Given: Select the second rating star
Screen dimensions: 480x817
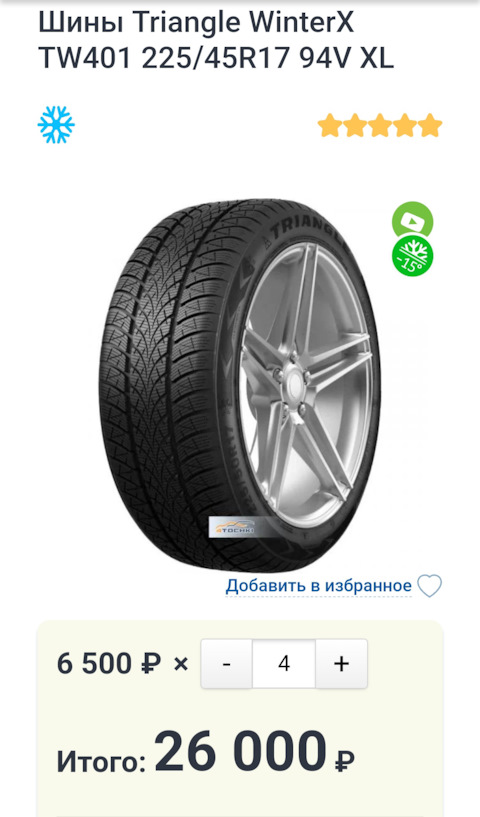Looking at the screenshot, I should pyautogui.click(x=355, y=126).
